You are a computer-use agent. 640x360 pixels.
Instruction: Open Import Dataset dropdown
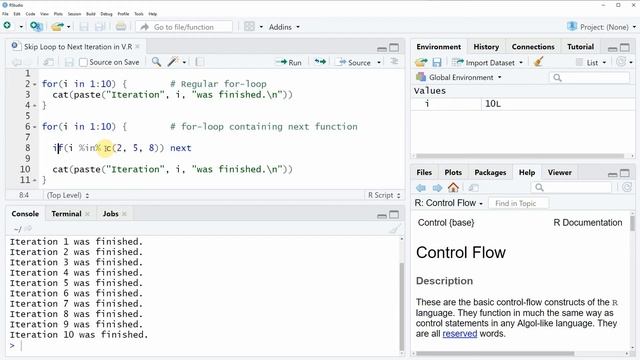487,62
